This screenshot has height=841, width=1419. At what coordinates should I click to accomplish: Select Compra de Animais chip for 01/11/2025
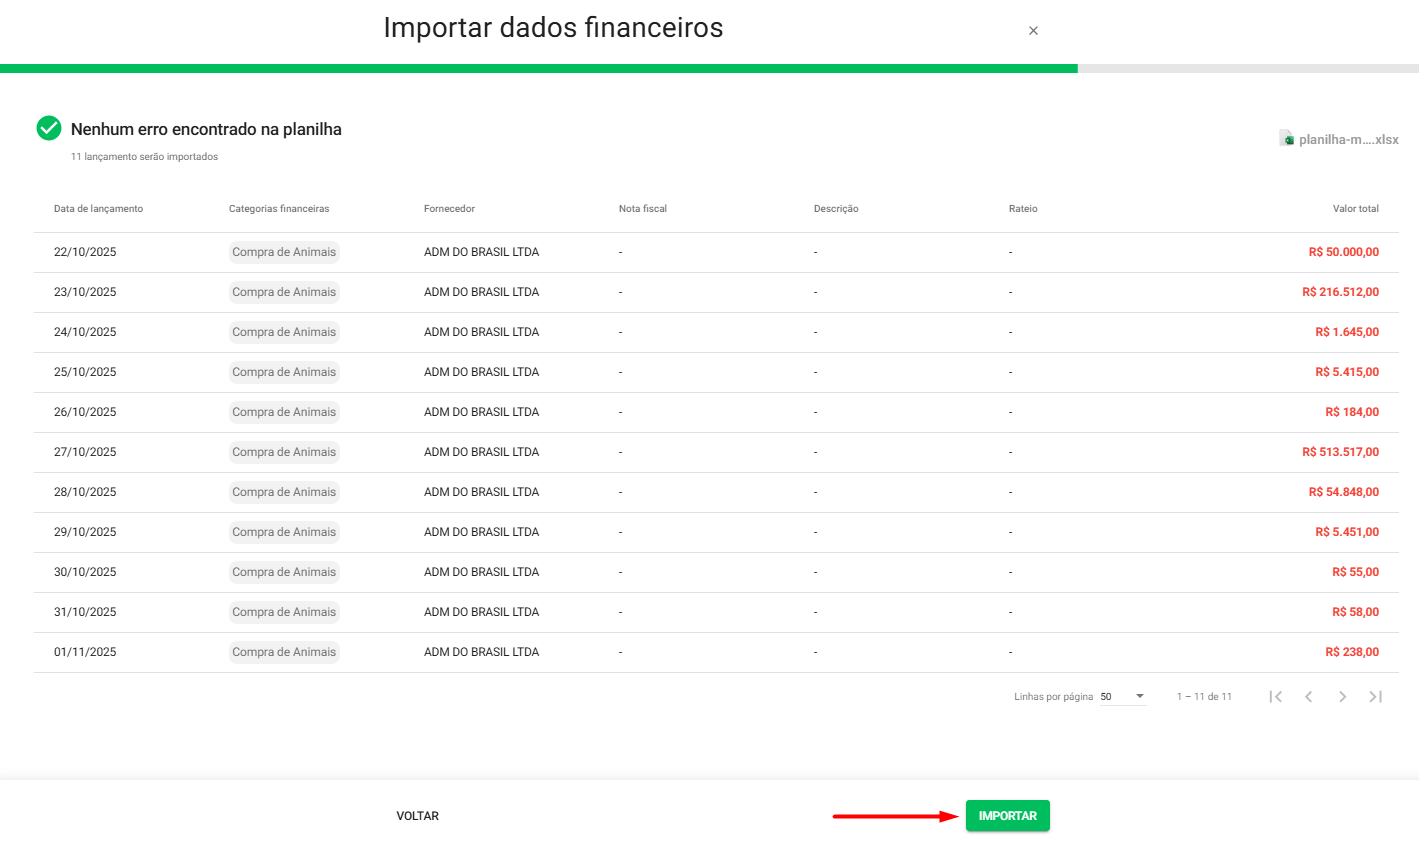284,652
